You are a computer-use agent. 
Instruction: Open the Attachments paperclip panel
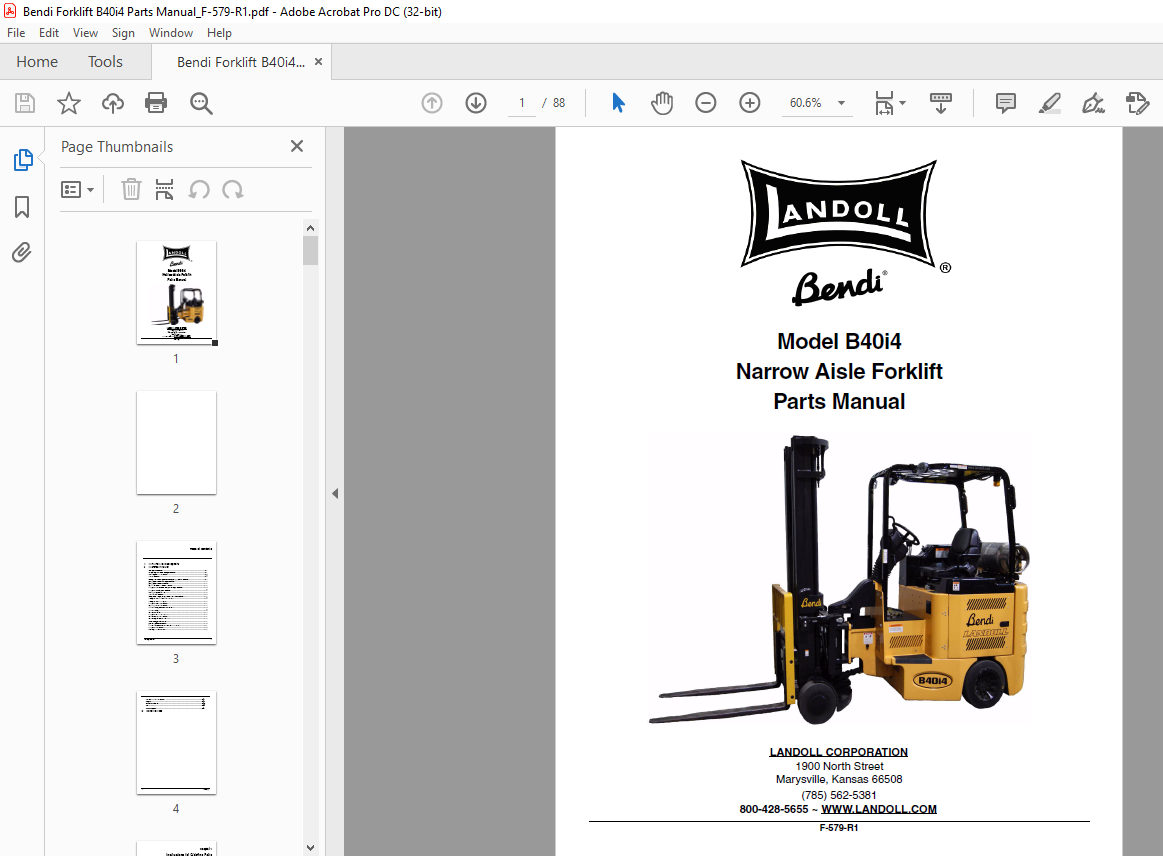(x=22, y=252)
